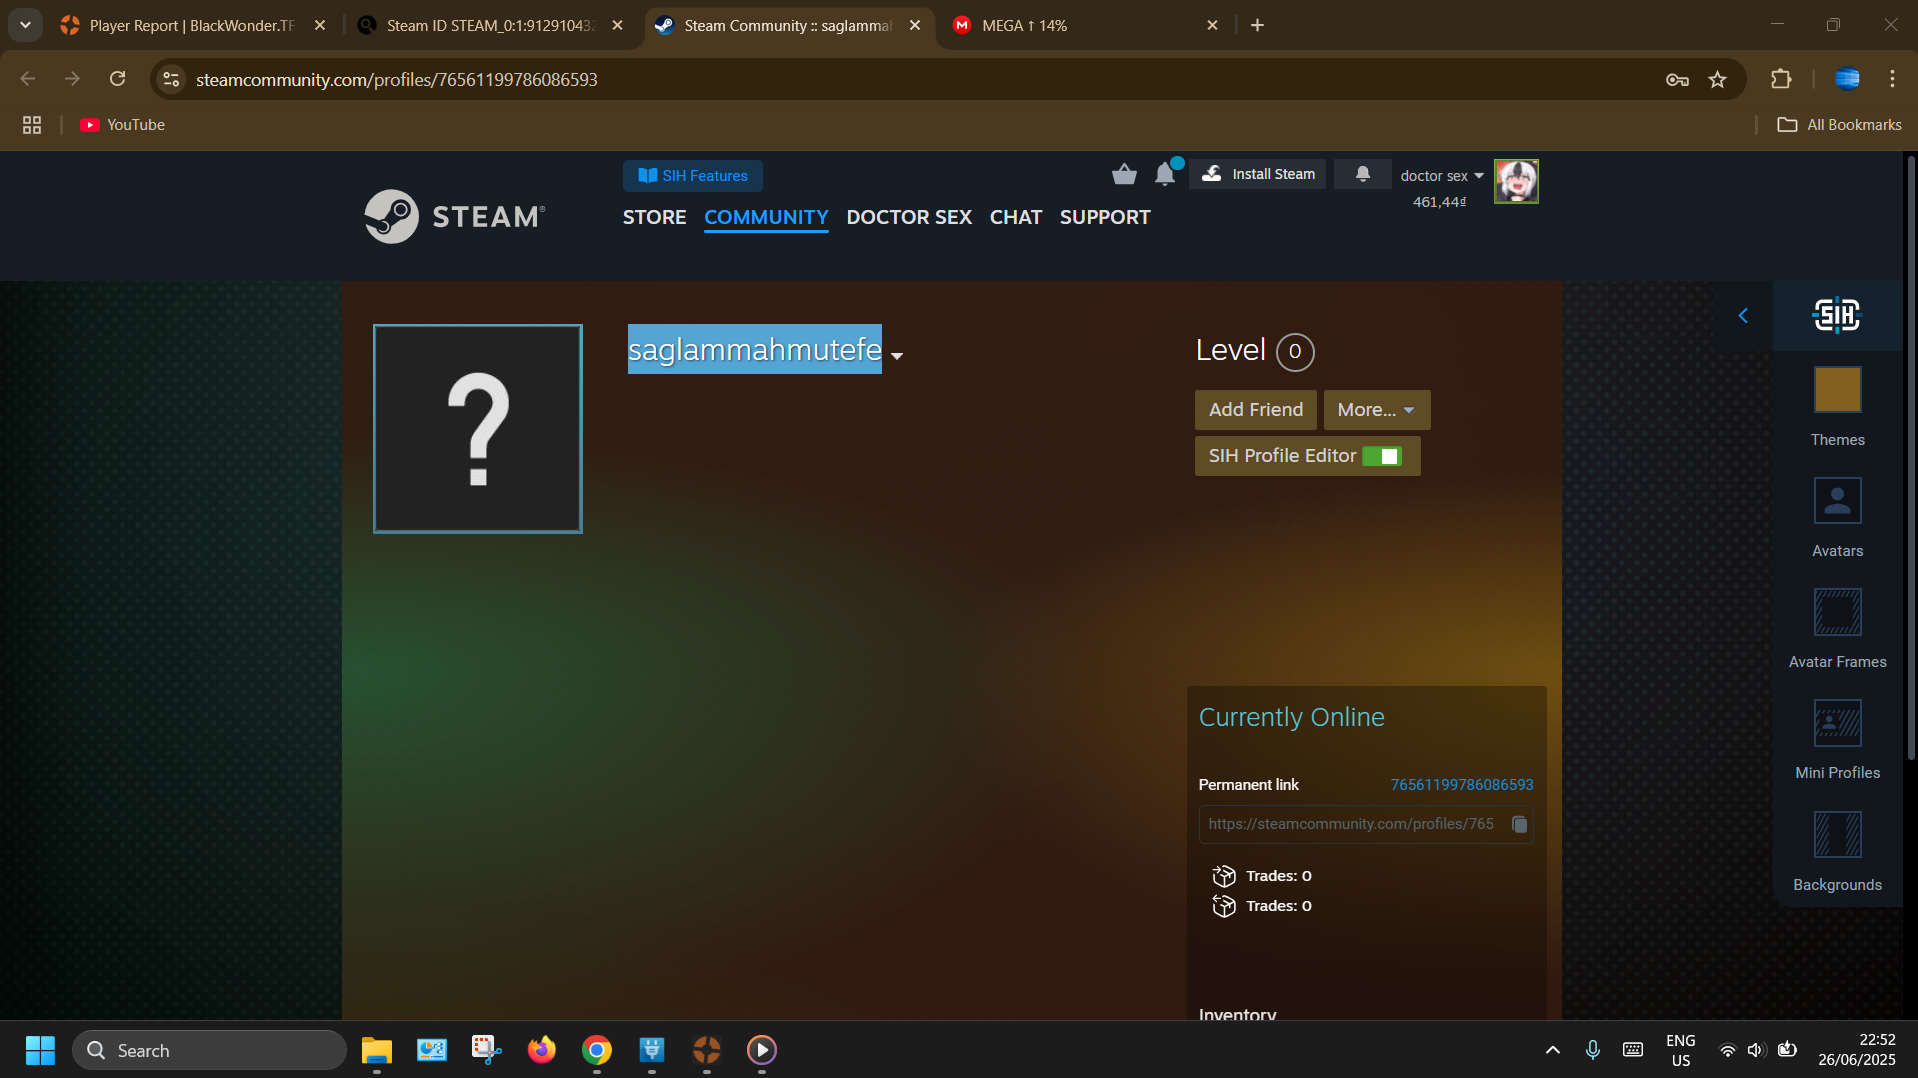Click the address bar URL
This screenshot has height=1078, width=1918.
[396, 80]
